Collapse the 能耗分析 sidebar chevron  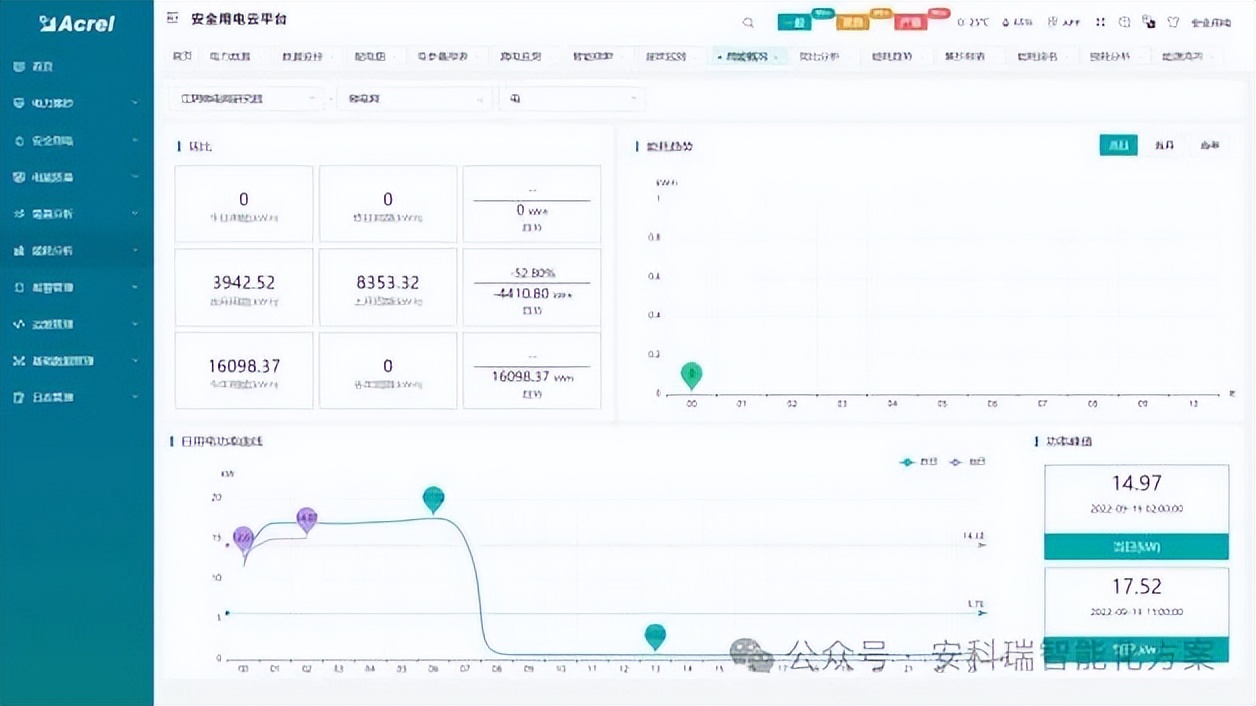tap(136, 251)
